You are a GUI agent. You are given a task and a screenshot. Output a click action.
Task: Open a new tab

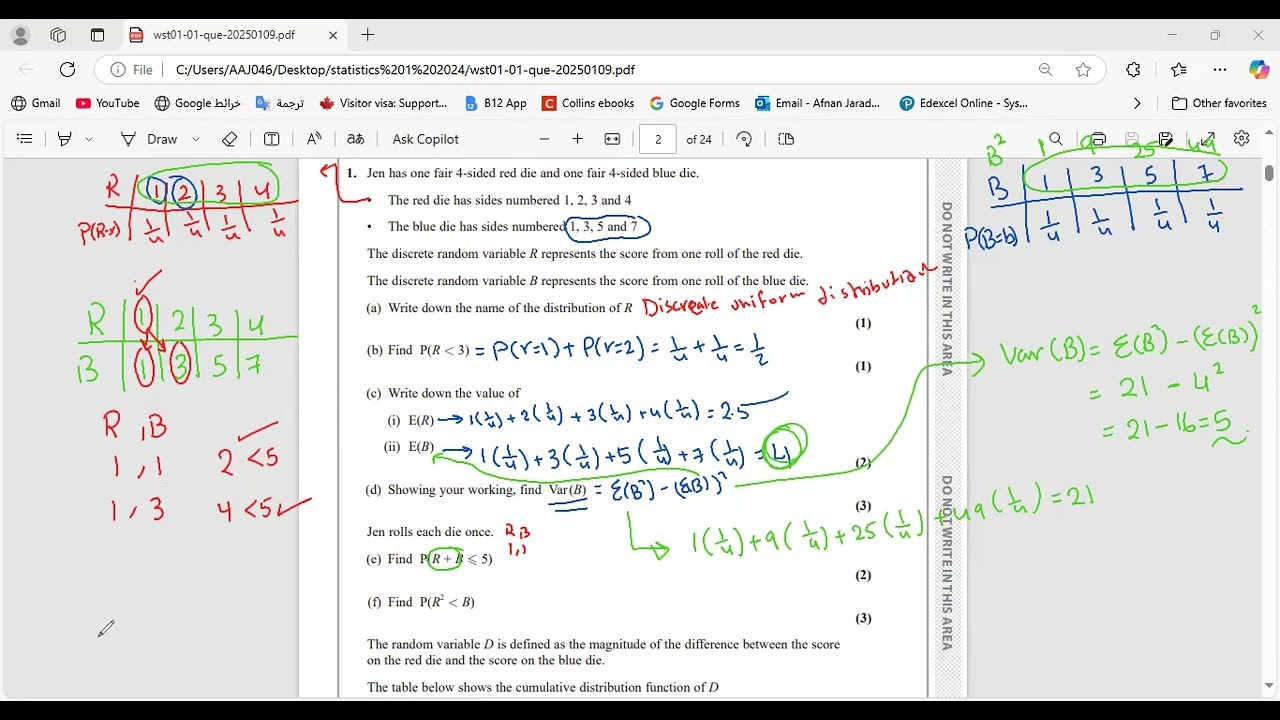point(368,35)
